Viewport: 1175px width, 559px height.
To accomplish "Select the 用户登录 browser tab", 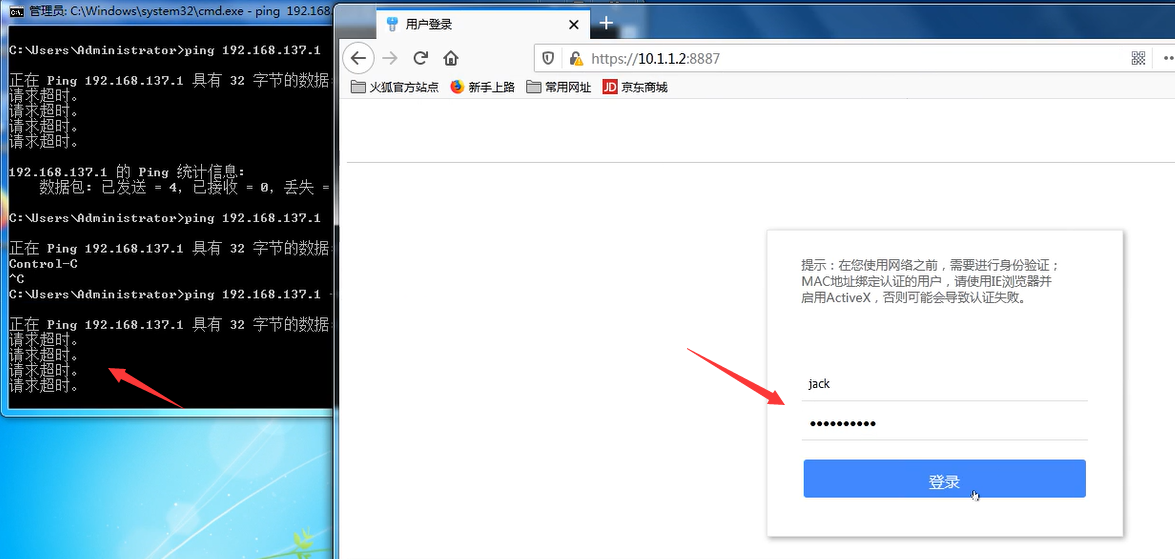I will pos(483,24).
